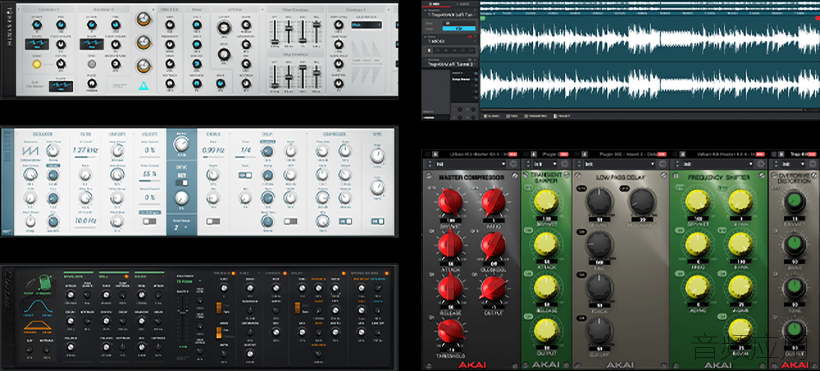Toggle the On button beside Transient Shaper Attack knob

tap(528, 230)
